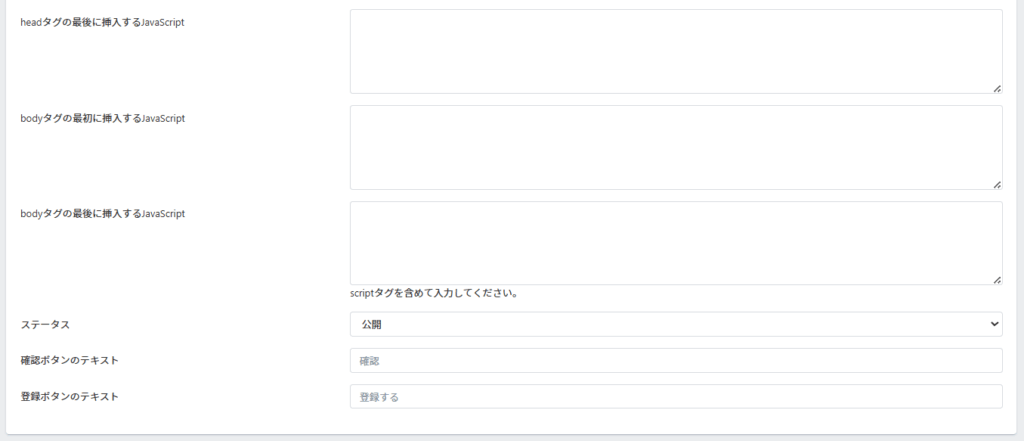This screenshot has width=1024, height=441.
Task: Click the scriptタグを含めて入力してください help text
Action: pyautogui.click(x=433, y=294)
